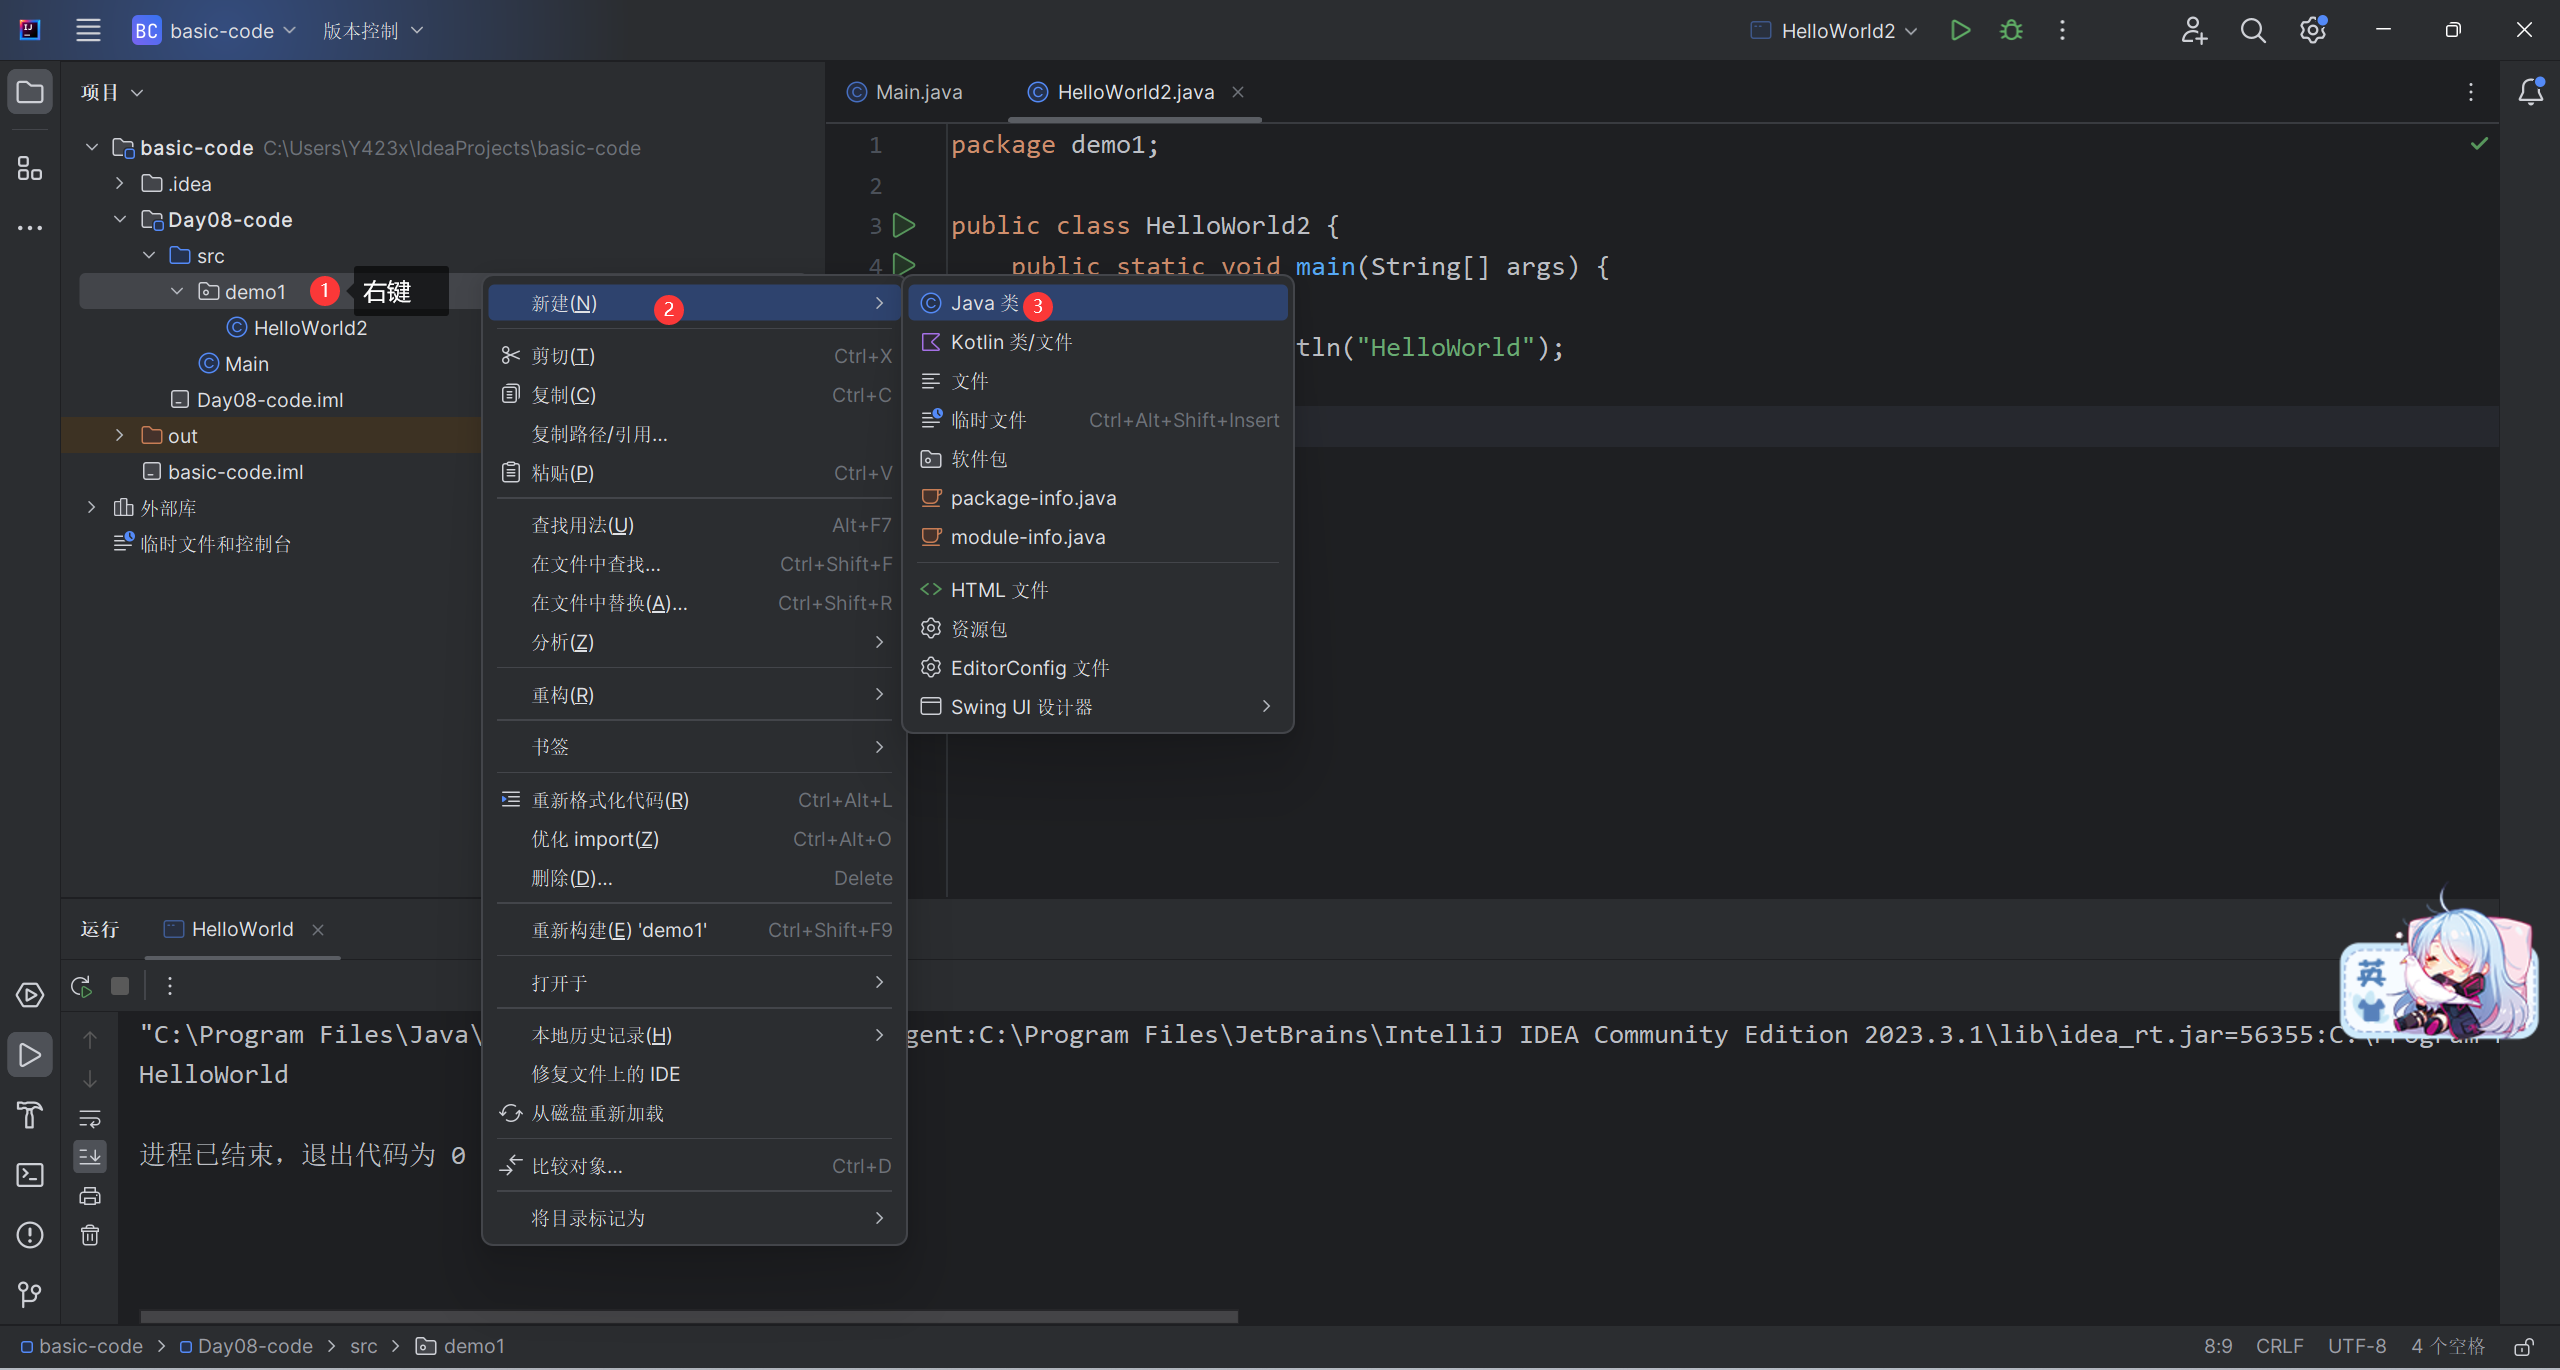Image resolution: width=2560 pixels, height=1370 pixels.
Task: Click the Rerun icon in Run panel
Action: point(82,986)
